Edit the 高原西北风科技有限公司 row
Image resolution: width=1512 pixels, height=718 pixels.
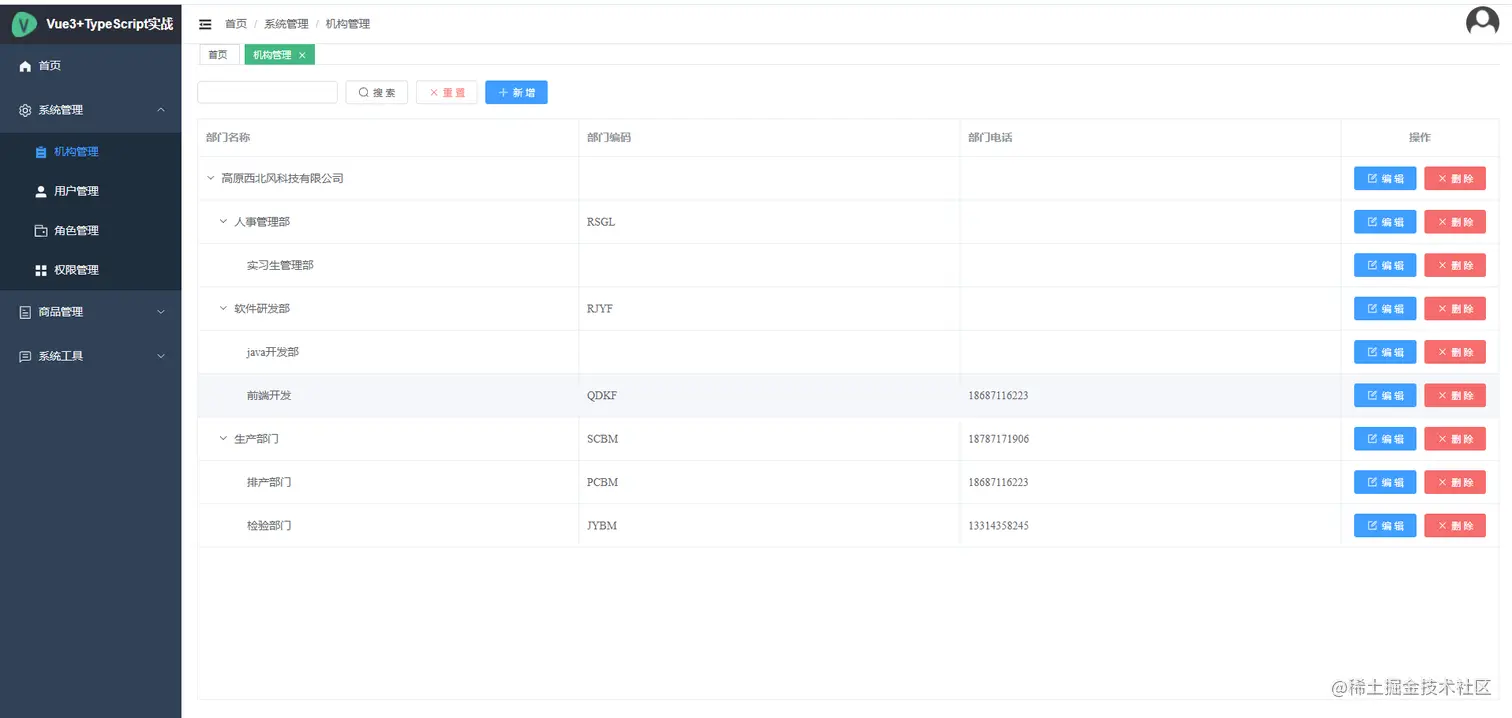[x=1385, y=178]
